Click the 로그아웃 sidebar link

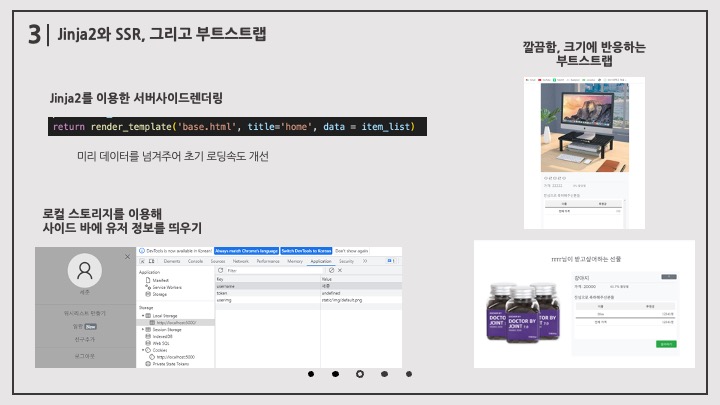point(84,356)
